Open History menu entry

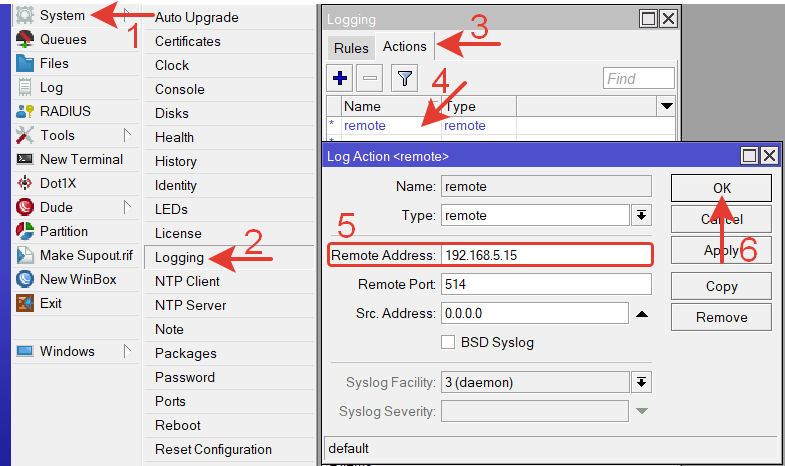point(229,161)
